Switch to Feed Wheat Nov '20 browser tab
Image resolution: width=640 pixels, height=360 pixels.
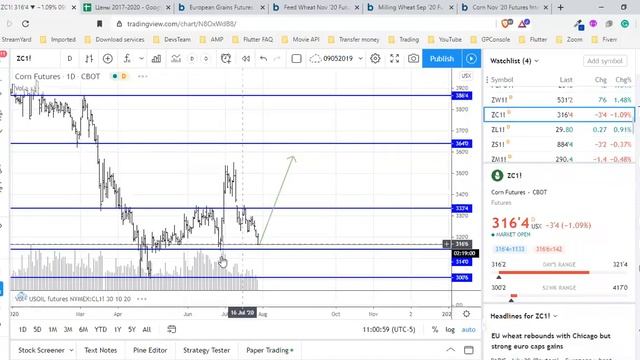click(x=316, y=7)
